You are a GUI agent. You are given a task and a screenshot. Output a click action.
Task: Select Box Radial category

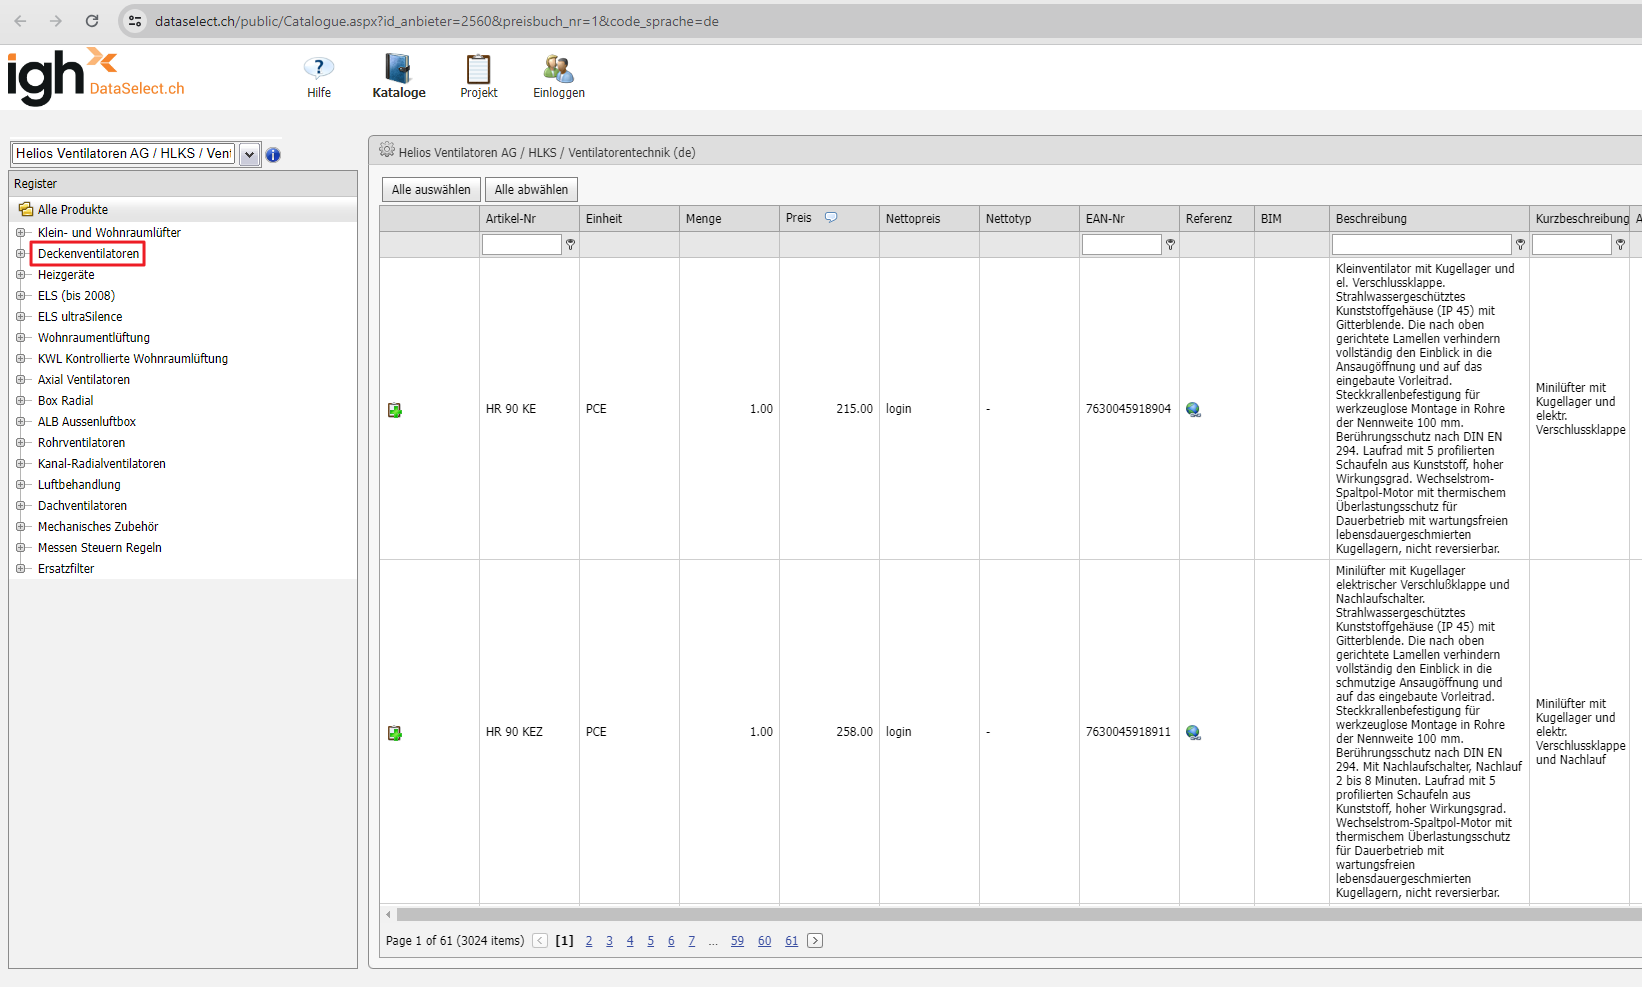65,400
